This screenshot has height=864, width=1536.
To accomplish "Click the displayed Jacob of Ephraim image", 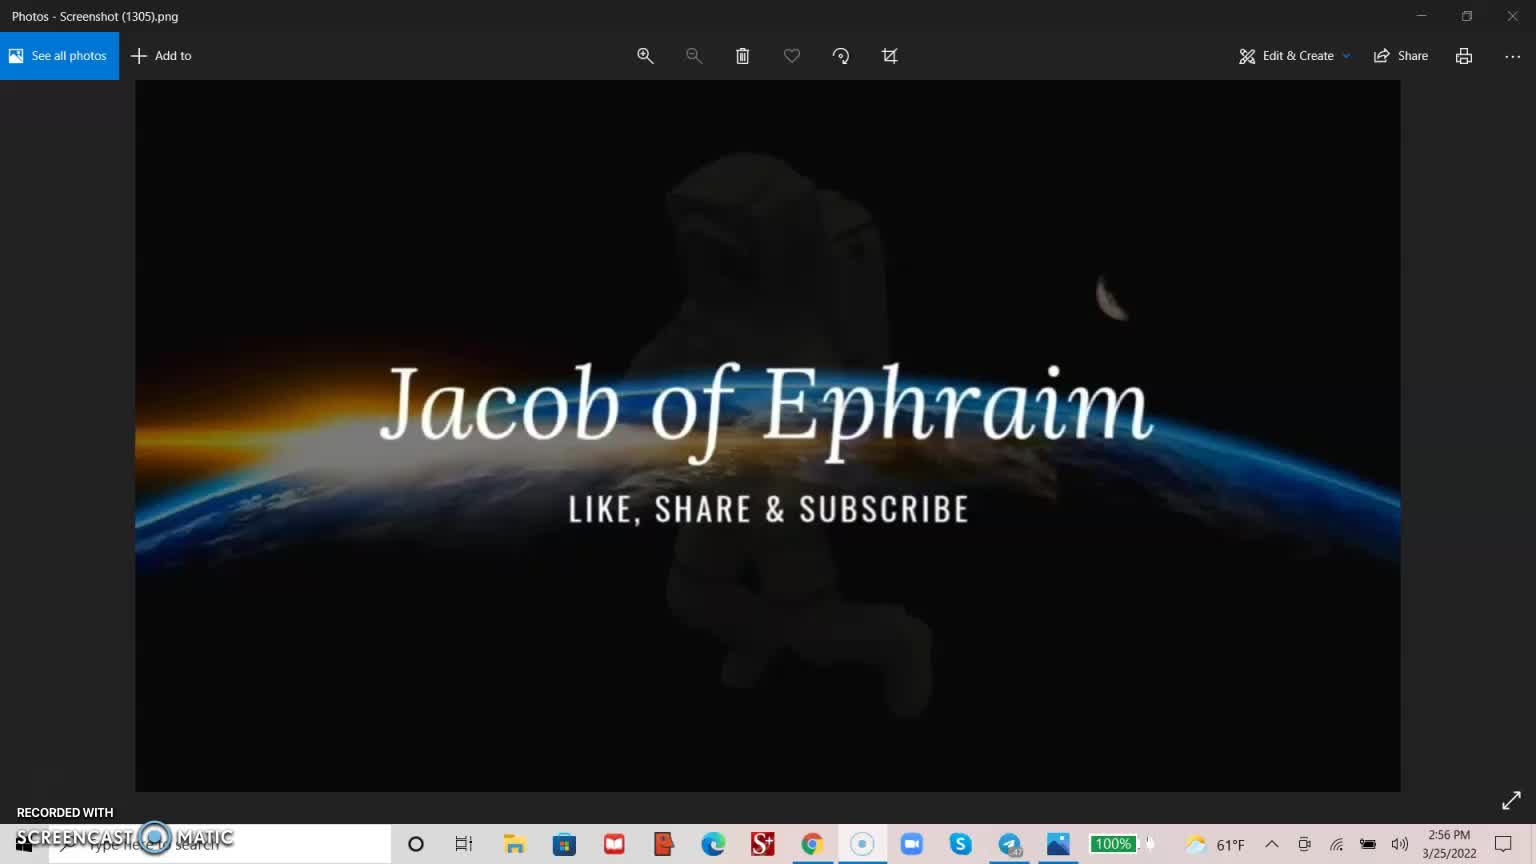I will coord(767,436).
